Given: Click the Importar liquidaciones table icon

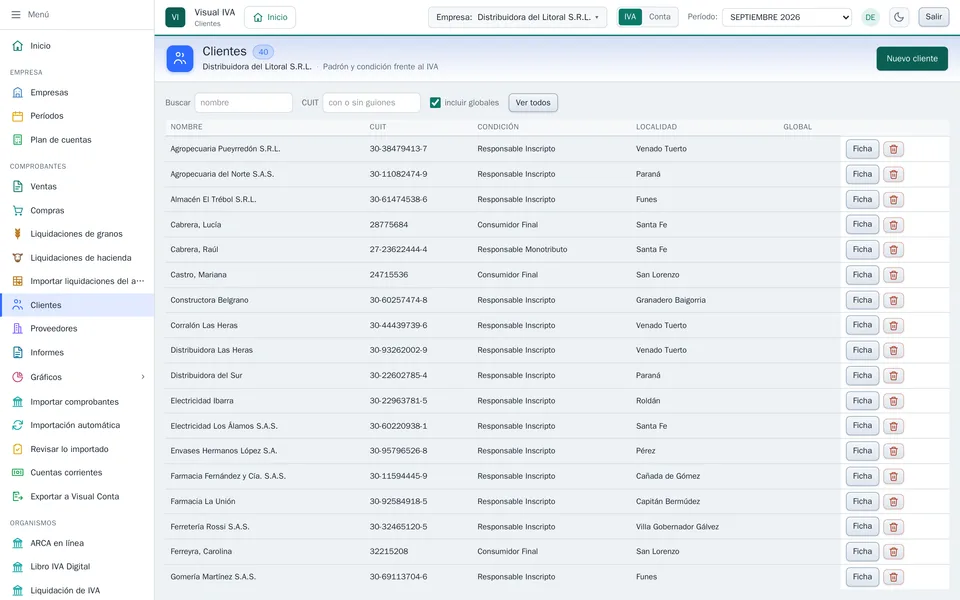Looking at the screenshot, I should click(x=18, y=281).
